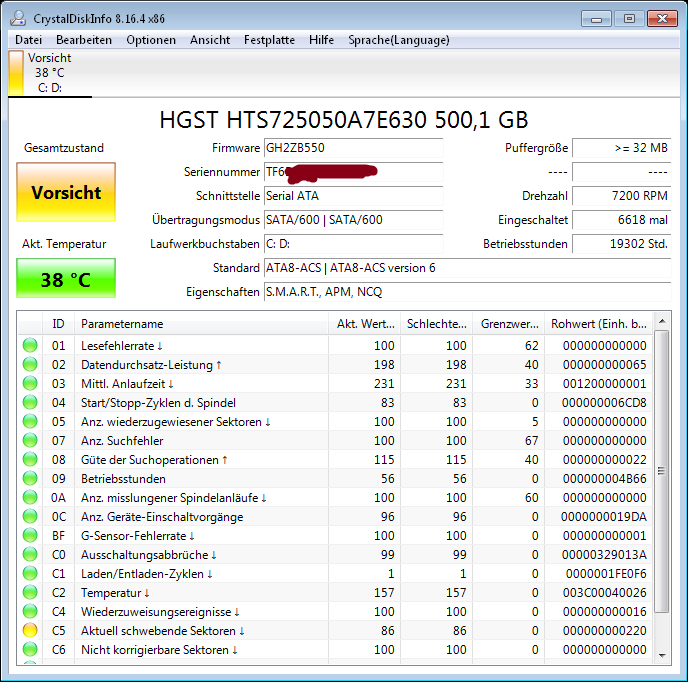This screenshot has width=688, height=682.
Task: Click status circle of Wiederzuweisungsereignisse row
Action: pyautogui.click(x=30, y=611)
